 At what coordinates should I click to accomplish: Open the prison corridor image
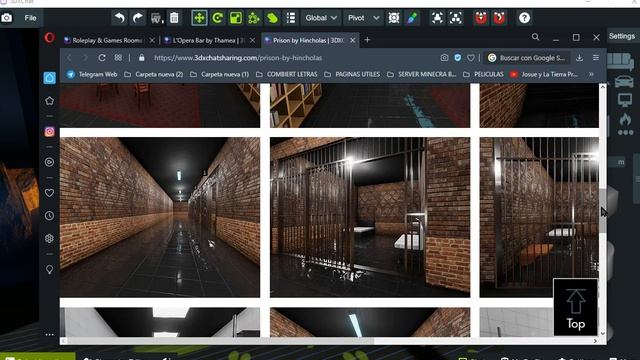[x=160, y=217]
